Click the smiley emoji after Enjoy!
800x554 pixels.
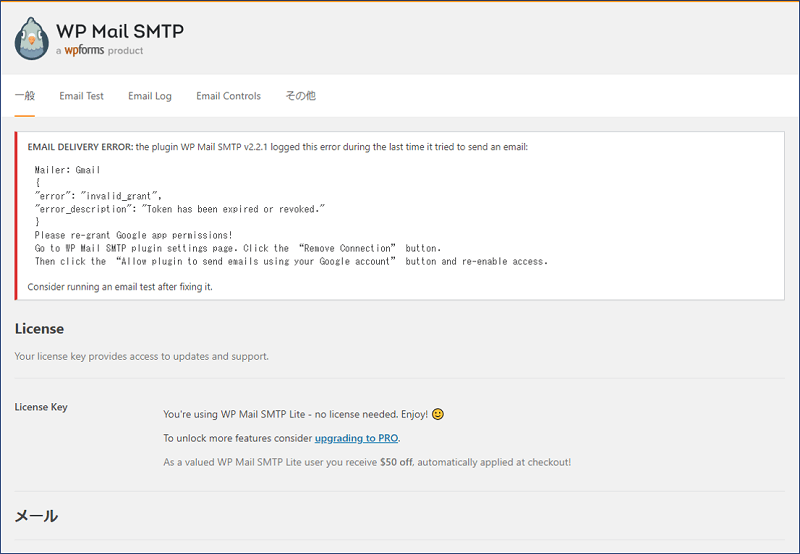438,414
